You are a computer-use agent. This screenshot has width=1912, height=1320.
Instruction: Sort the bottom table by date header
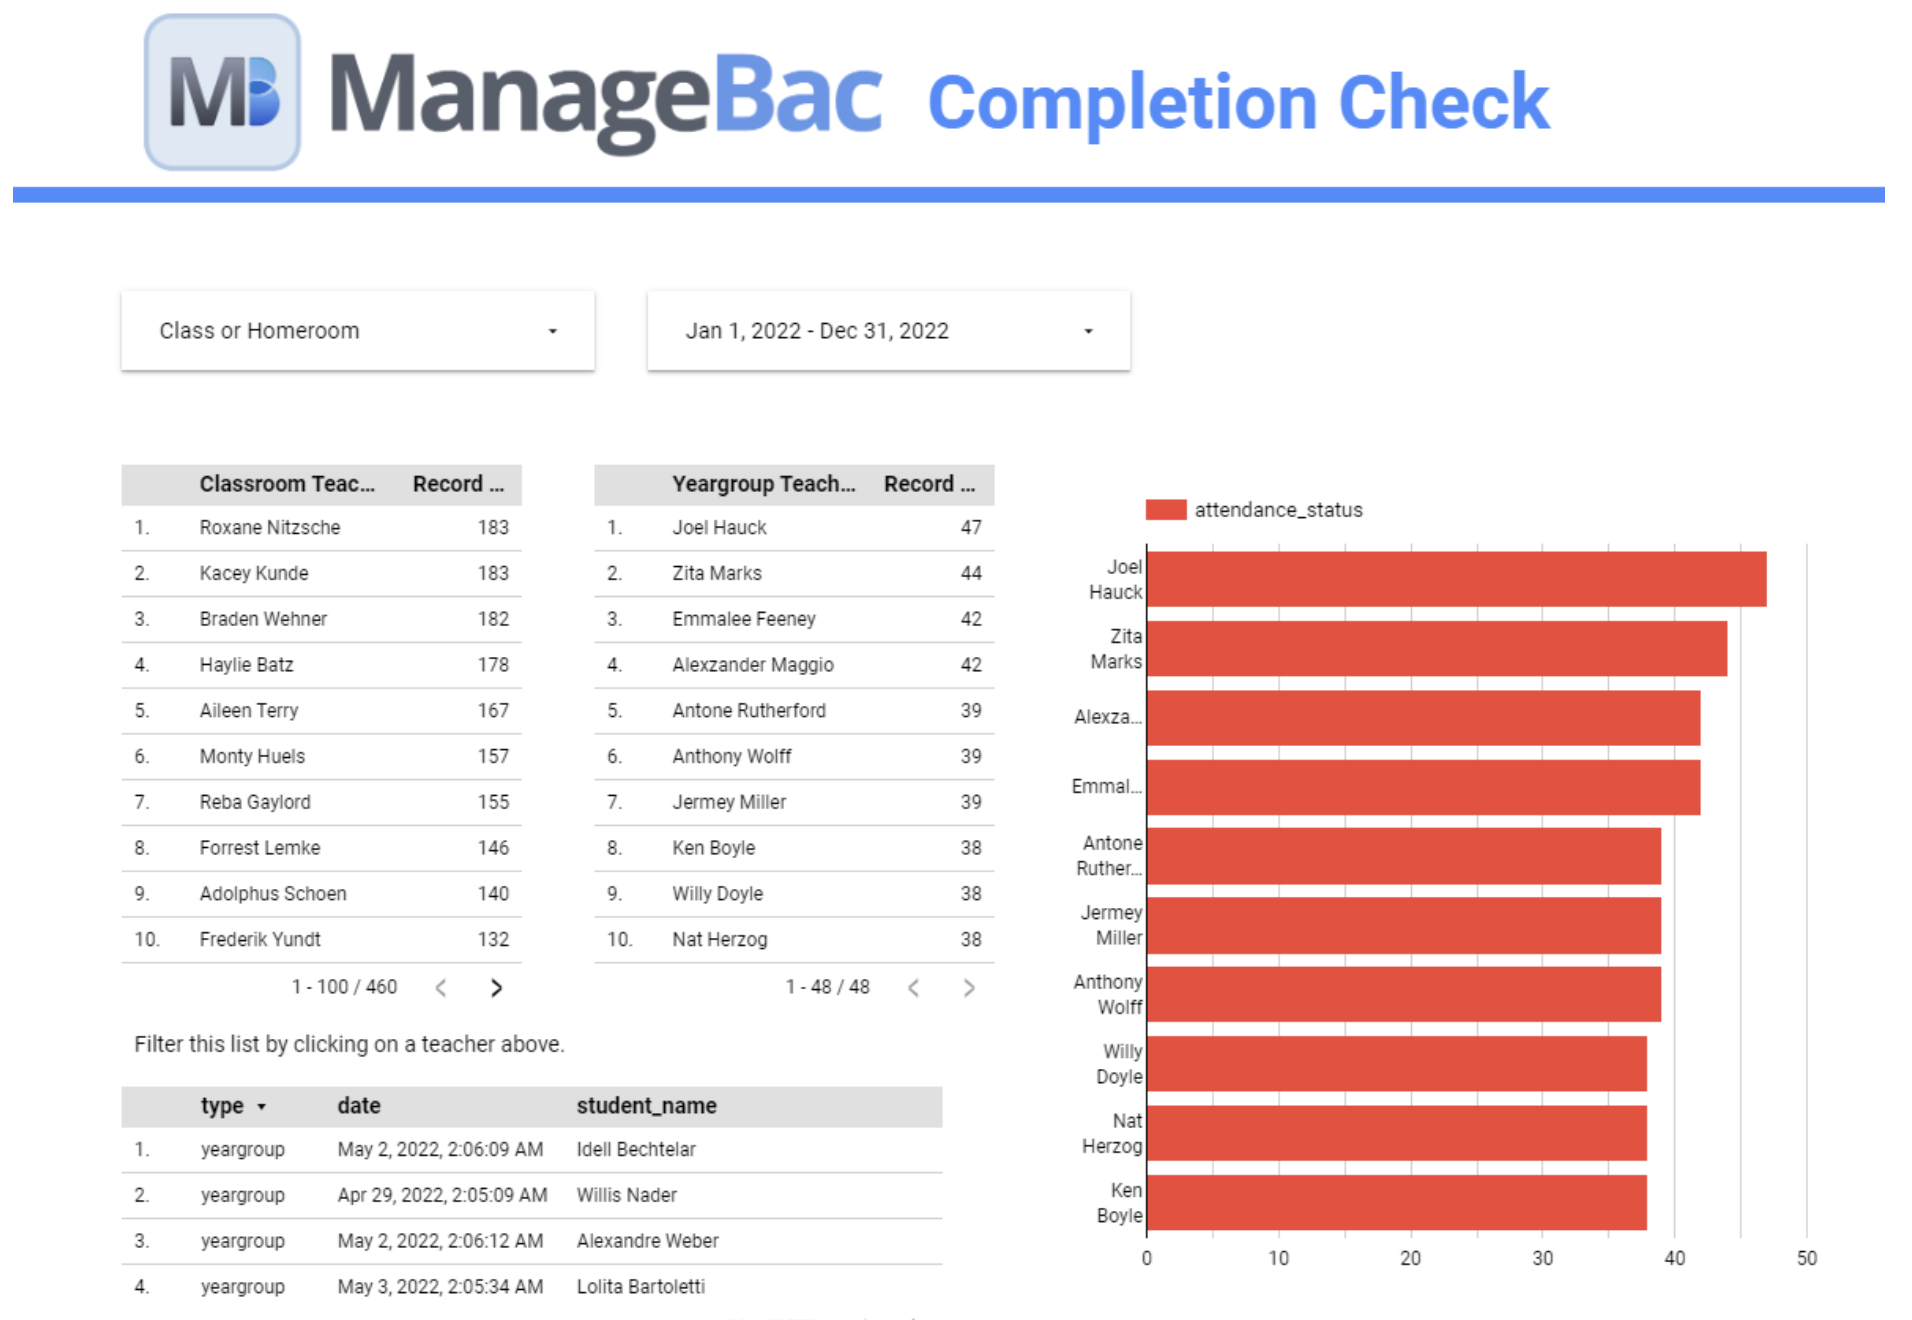coord(359,1106)
